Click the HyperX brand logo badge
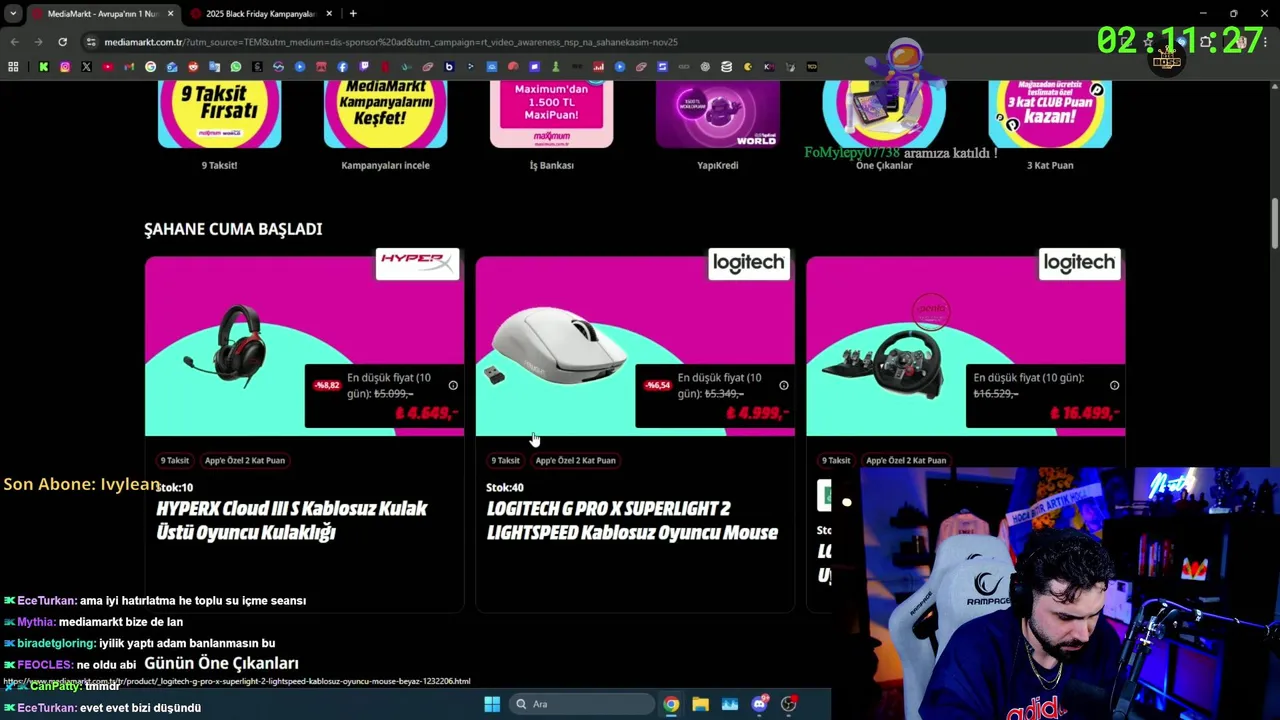This screenshot has width=1280, height=720. click(x=417, y=263)
